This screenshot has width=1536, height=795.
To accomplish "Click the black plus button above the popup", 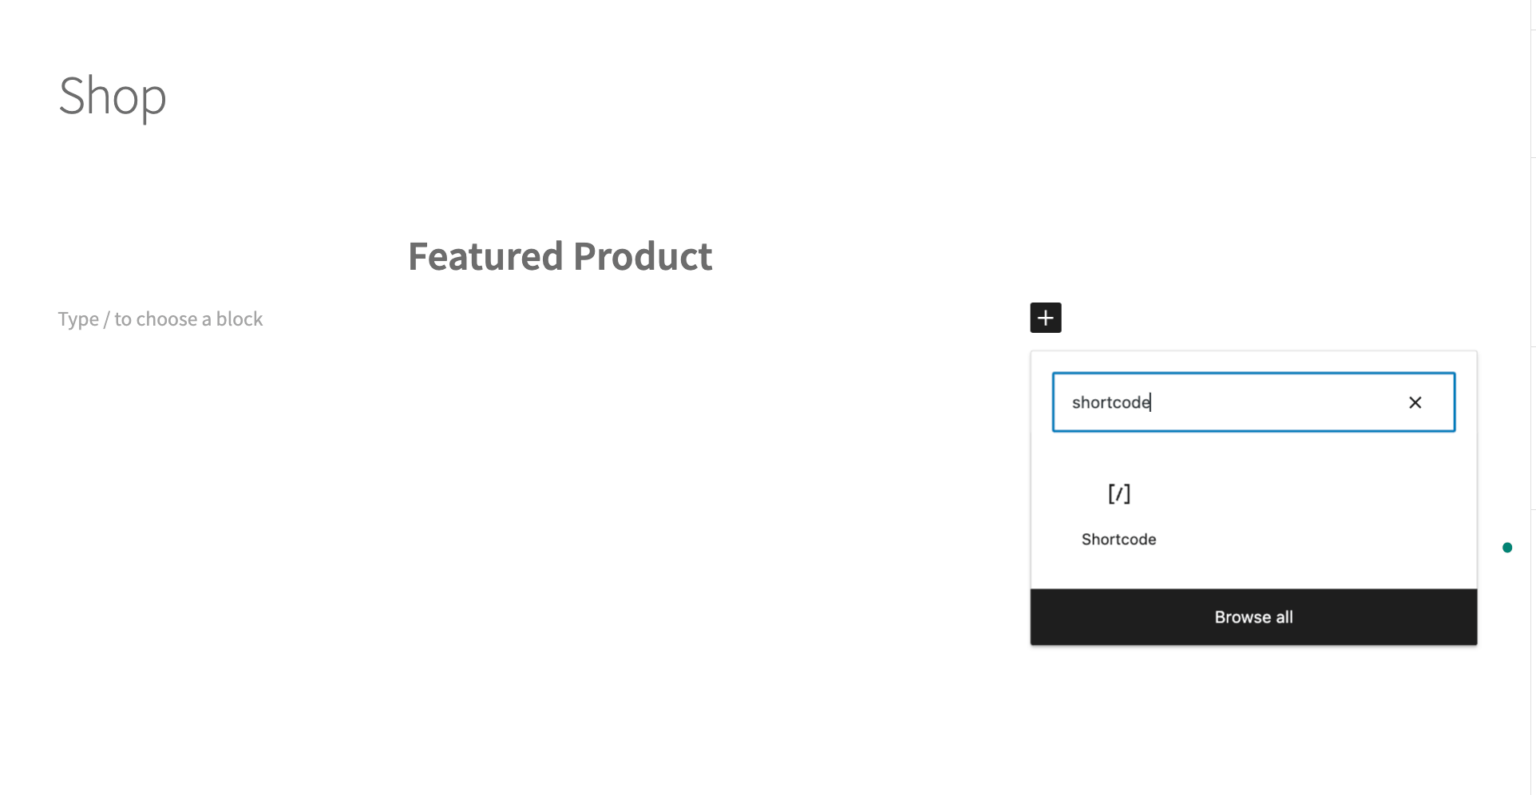I will click(x=1045, y=317).
